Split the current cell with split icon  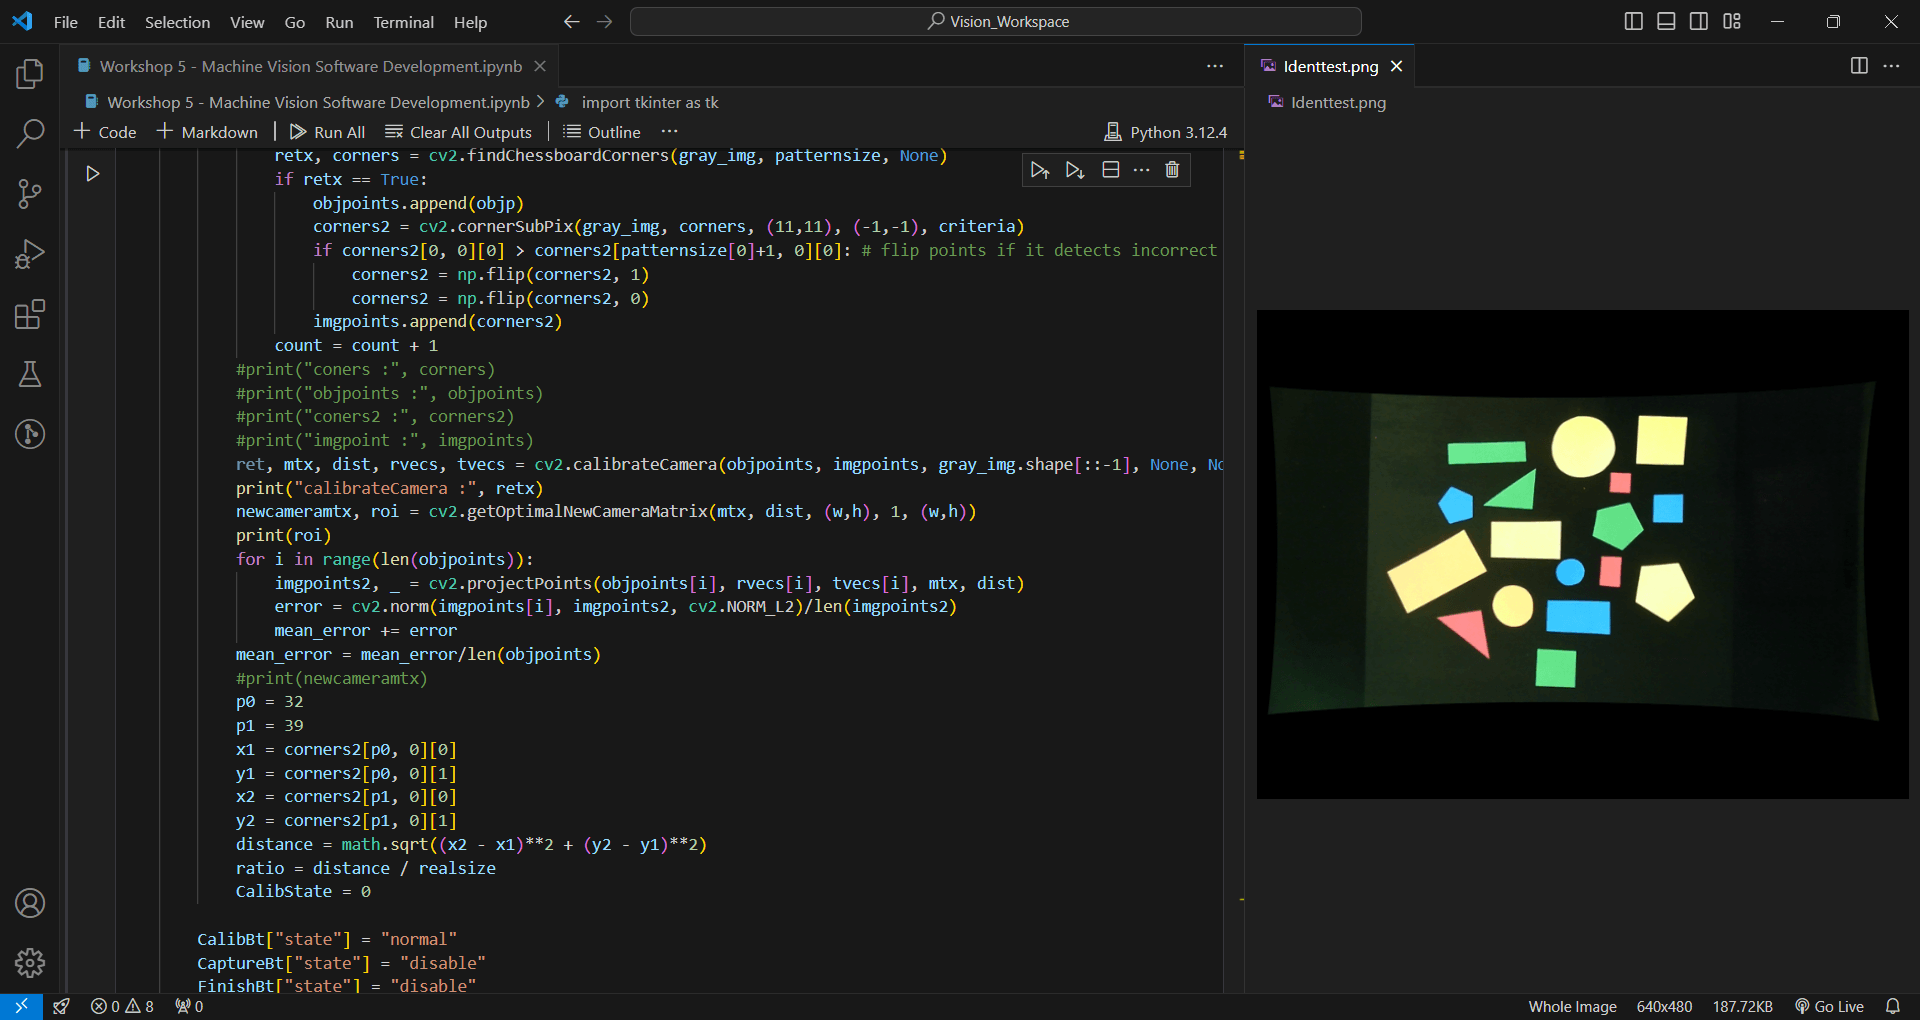[x=1110, y=169]
